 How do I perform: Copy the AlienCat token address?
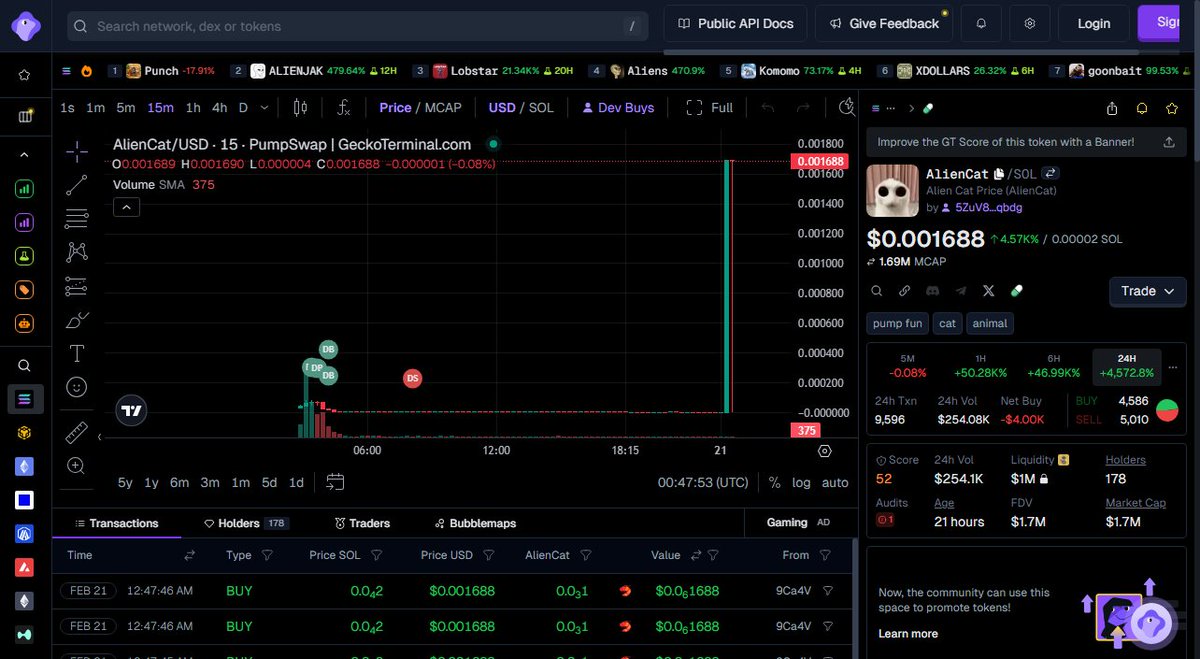(999, 174)
